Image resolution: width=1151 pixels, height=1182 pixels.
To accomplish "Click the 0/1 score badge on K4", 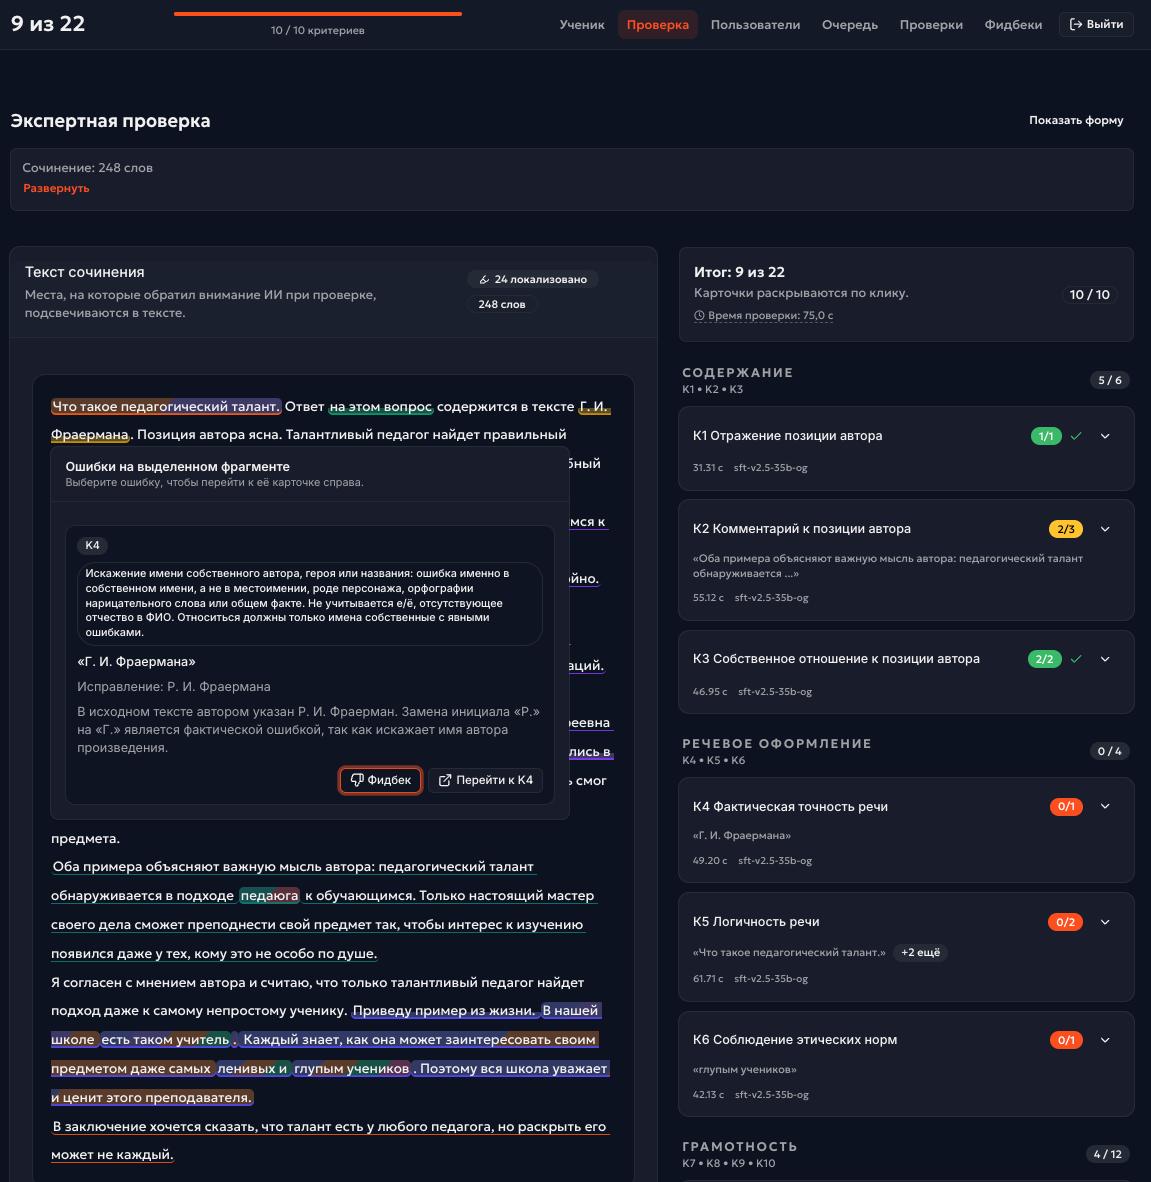I will (x=1066, y=807).
